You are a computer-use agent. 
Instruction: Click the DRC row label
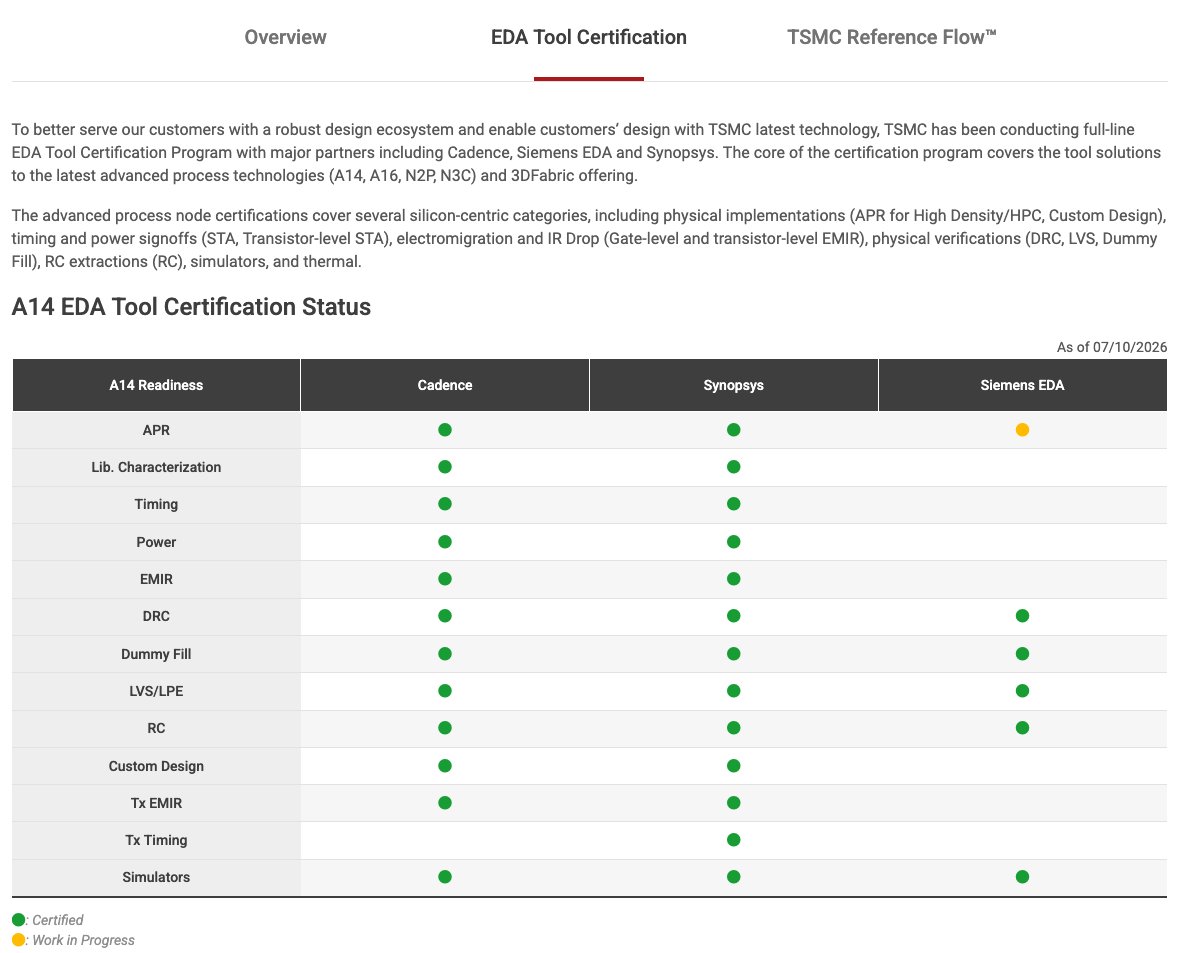coord(156,616)
